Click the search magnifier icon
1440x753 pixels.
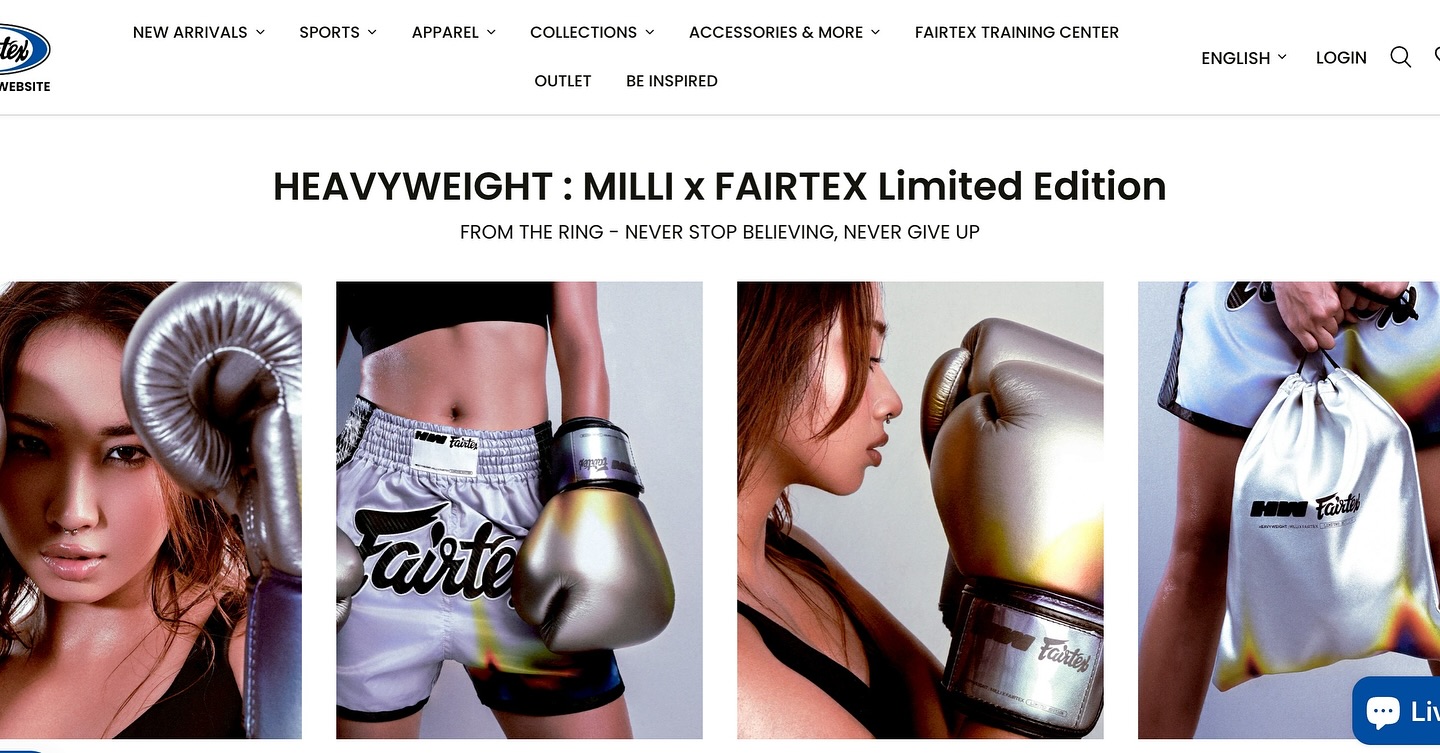(1400, 57)
